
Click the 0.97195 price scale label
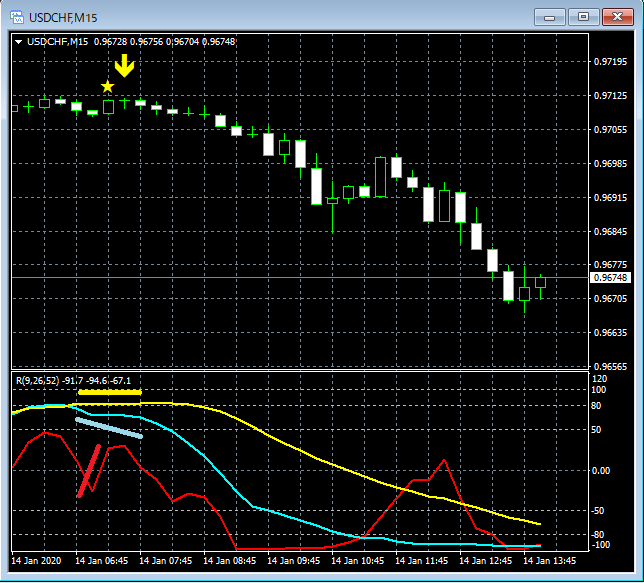click(610, 62)
